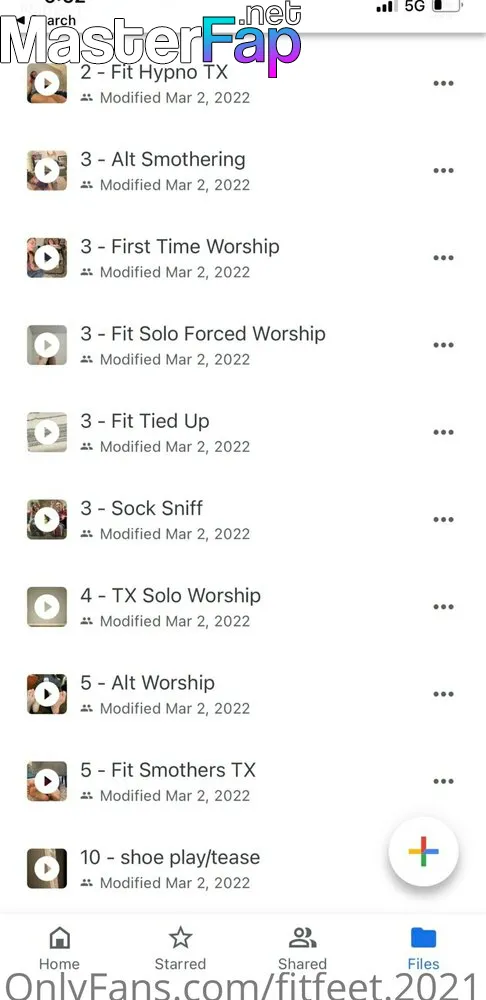486x1000 pixels.
Task: Open more options for Alt Worship file
Action: tap(443, 695)
